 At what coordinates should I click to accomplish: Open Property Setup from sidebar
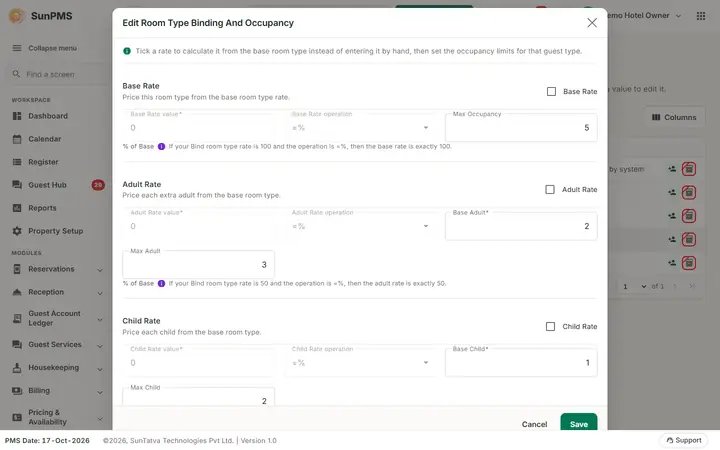tap(56, 231)
